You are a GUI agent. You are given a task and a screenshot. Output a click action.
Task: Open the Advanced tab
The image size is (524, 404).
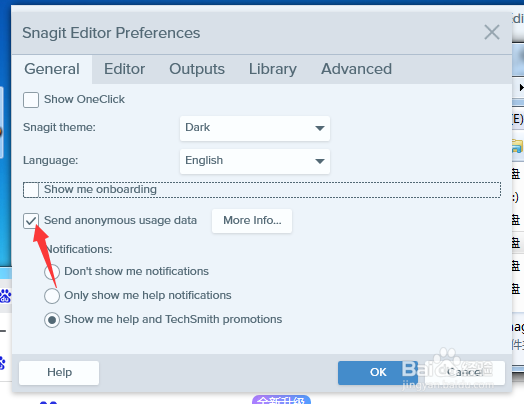tap(356, 69)
